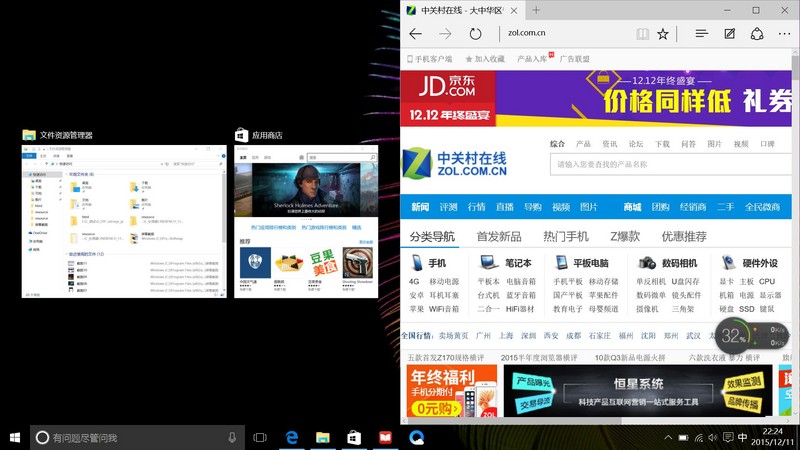Click the forward navigation arrow in Edge

click(445, 34)
